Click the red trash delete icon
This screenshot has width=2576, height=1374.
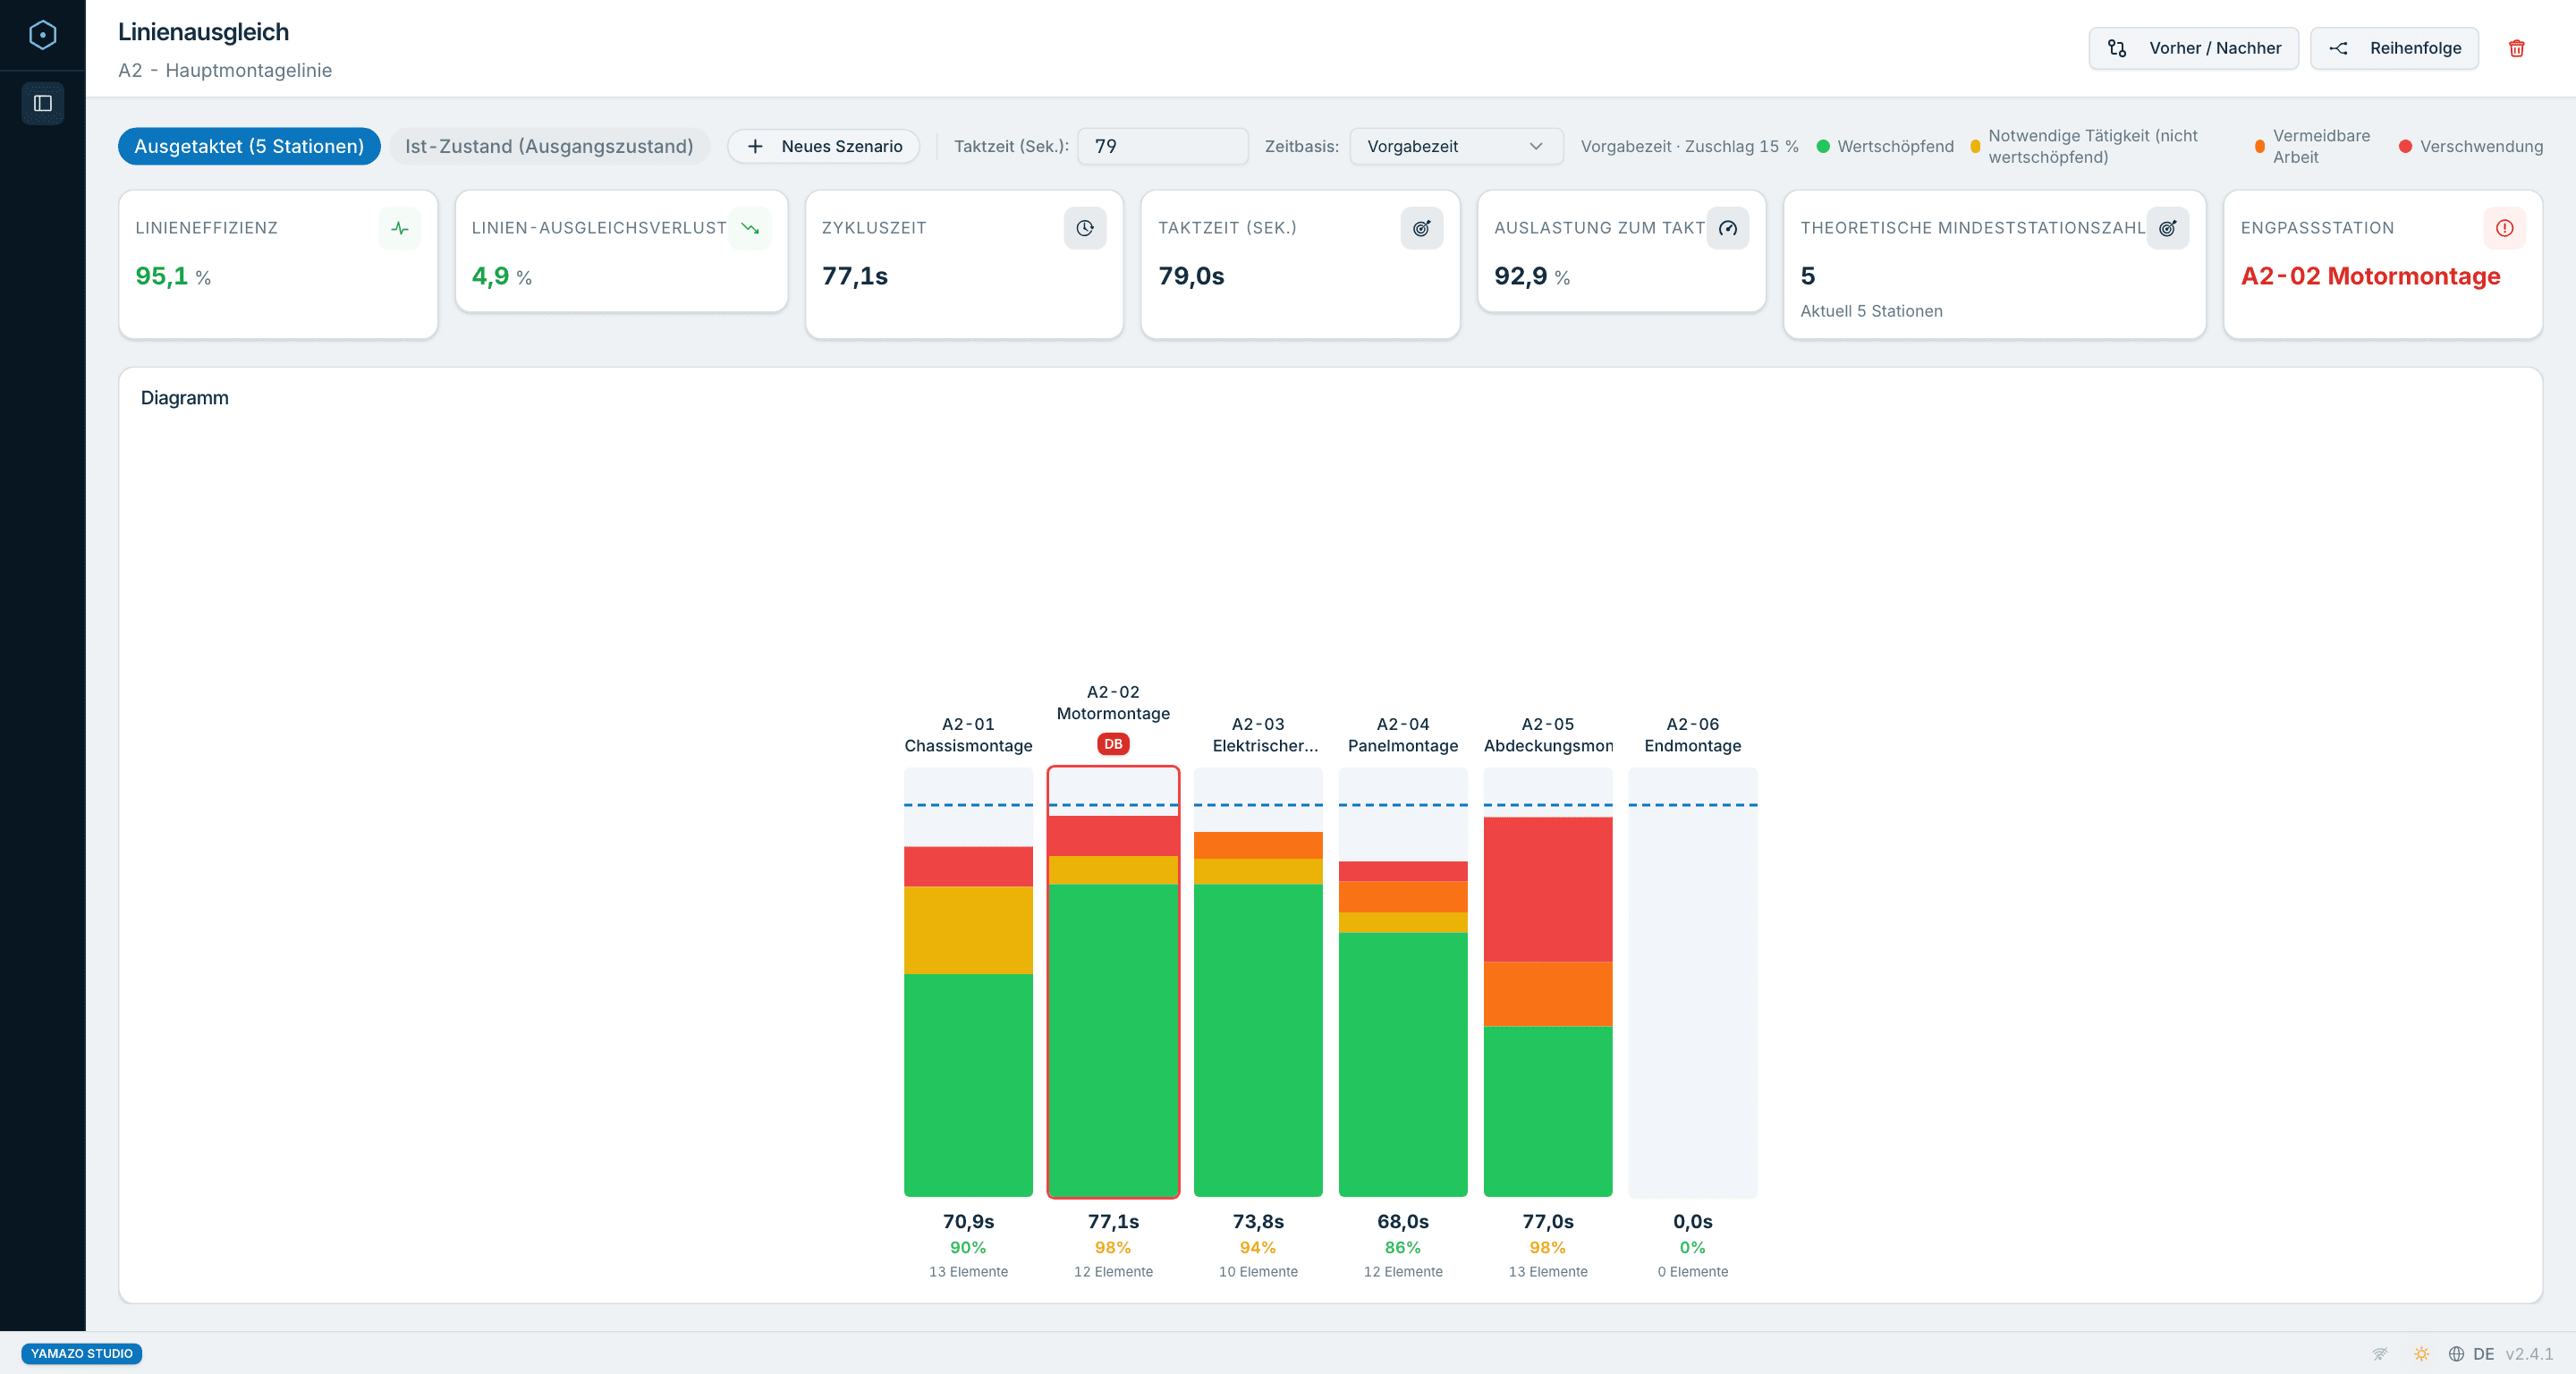point(2517,48)
